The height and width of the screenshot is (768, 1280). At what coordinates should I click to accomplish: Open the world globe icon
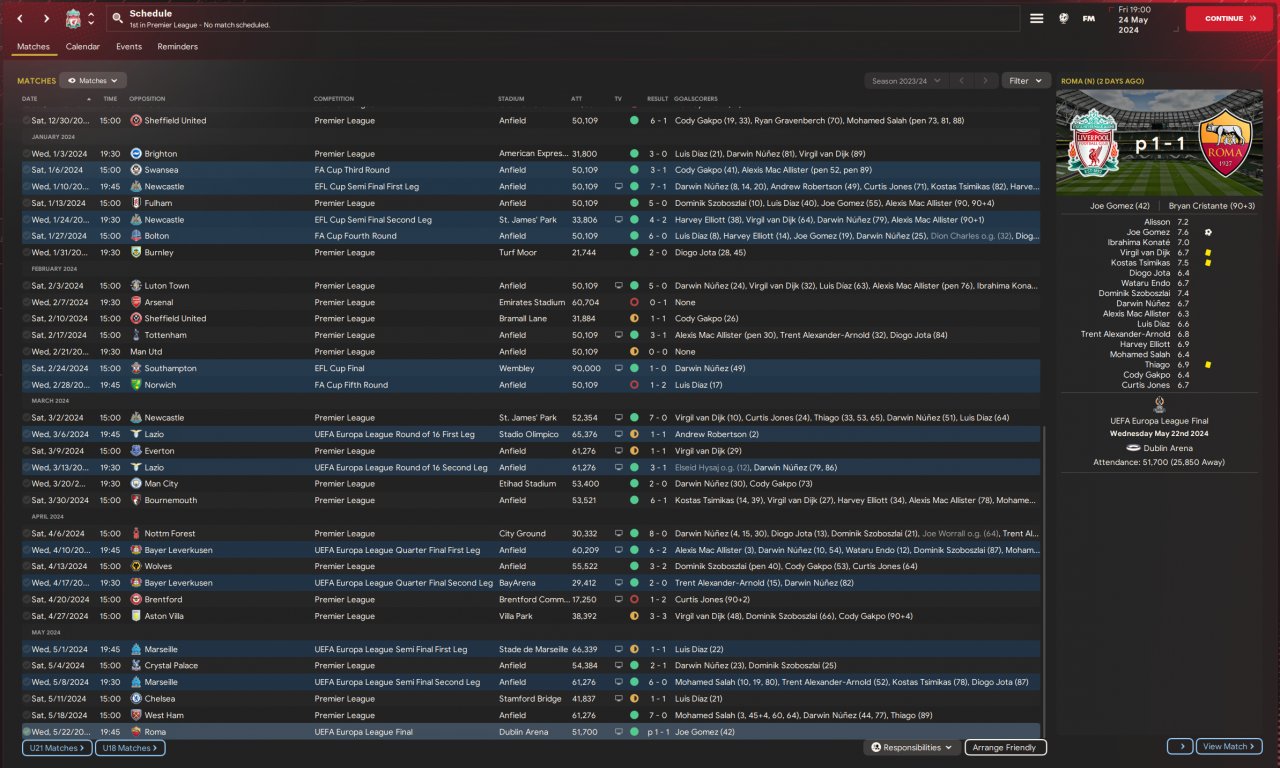1064,19
